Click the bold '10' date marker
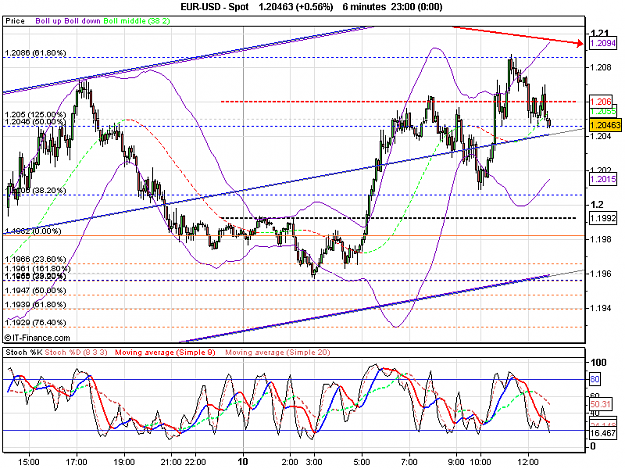Screen dimensions: 625x469 pos(243,461)
